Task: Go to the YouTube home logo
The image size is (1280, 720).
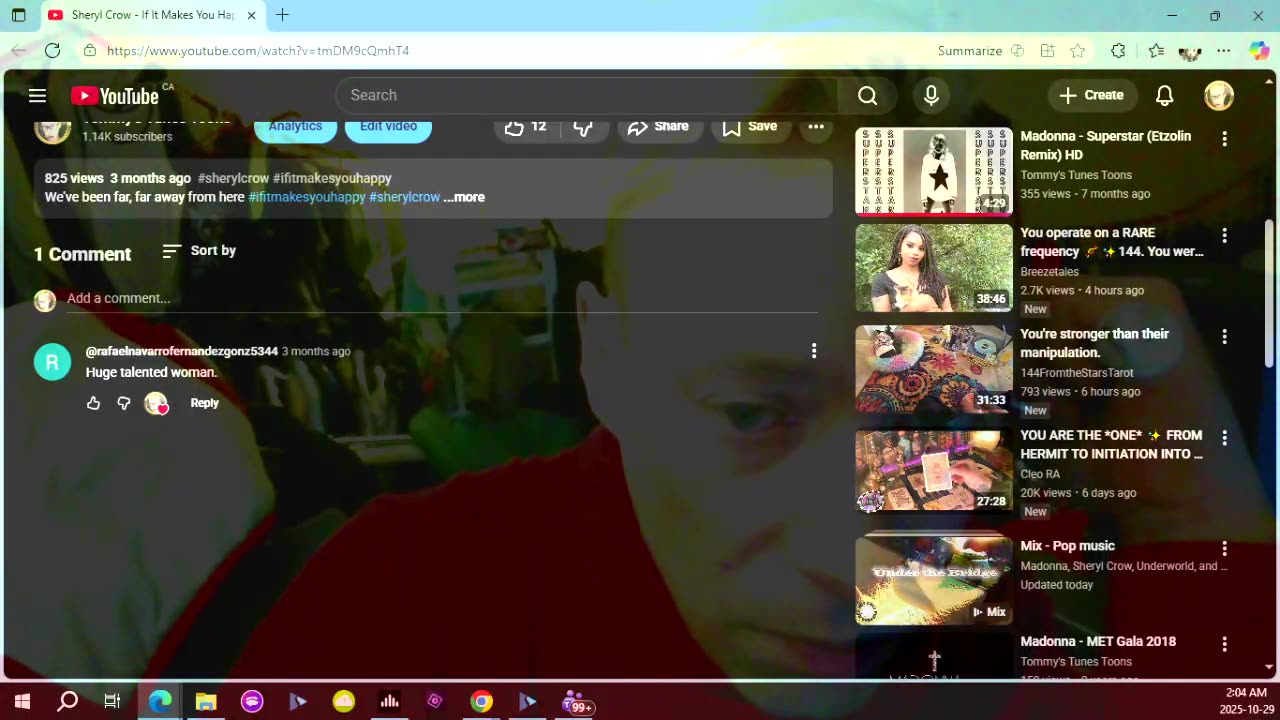Action: point(115,95)
